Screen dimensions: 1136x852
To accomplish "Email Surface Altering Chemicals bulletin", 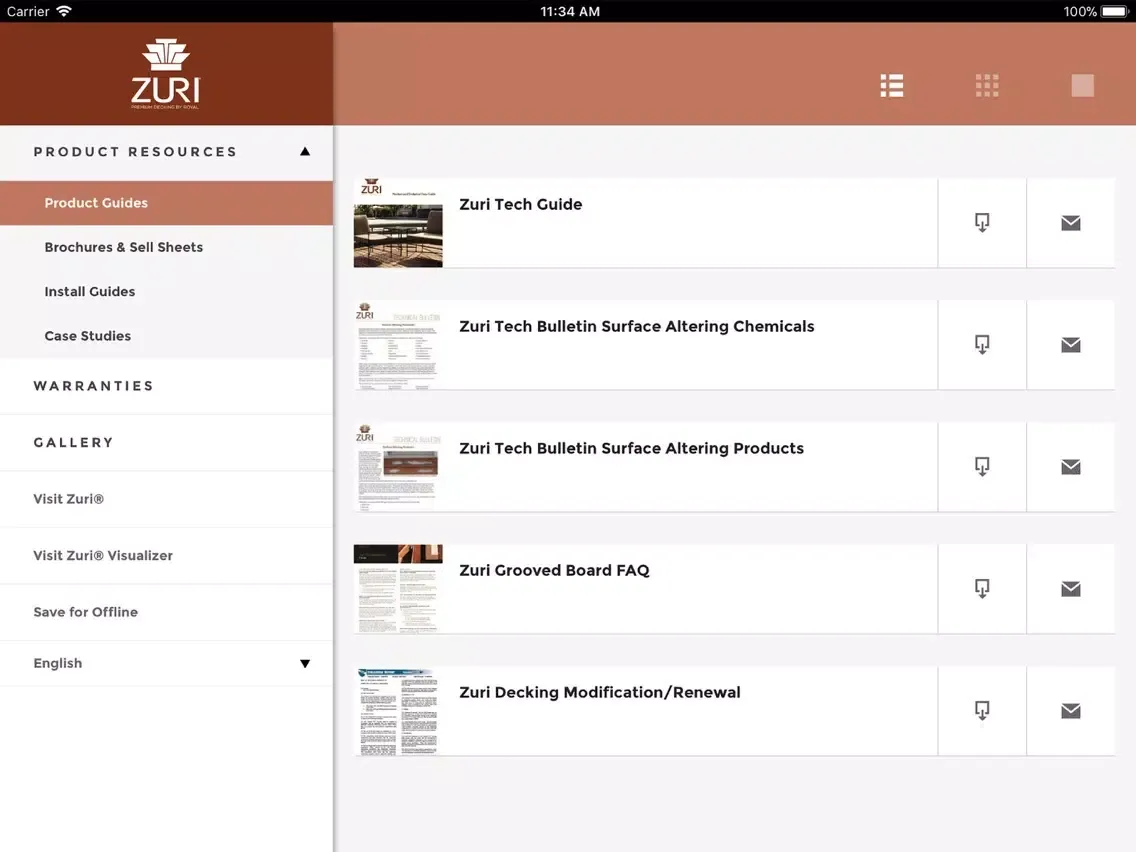I will pos(1071,344).
